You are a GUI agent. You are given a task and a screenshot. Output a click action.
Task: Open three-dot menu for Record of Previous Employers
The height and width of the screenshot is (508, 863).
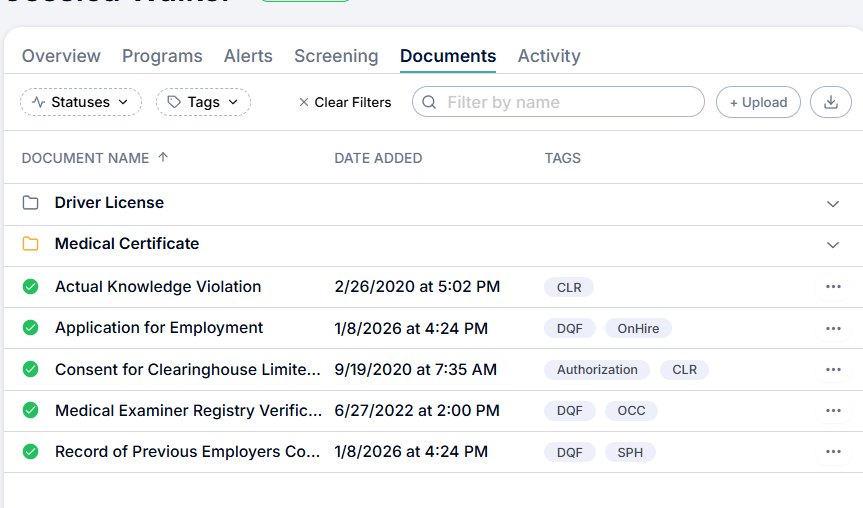click(833, 452)
